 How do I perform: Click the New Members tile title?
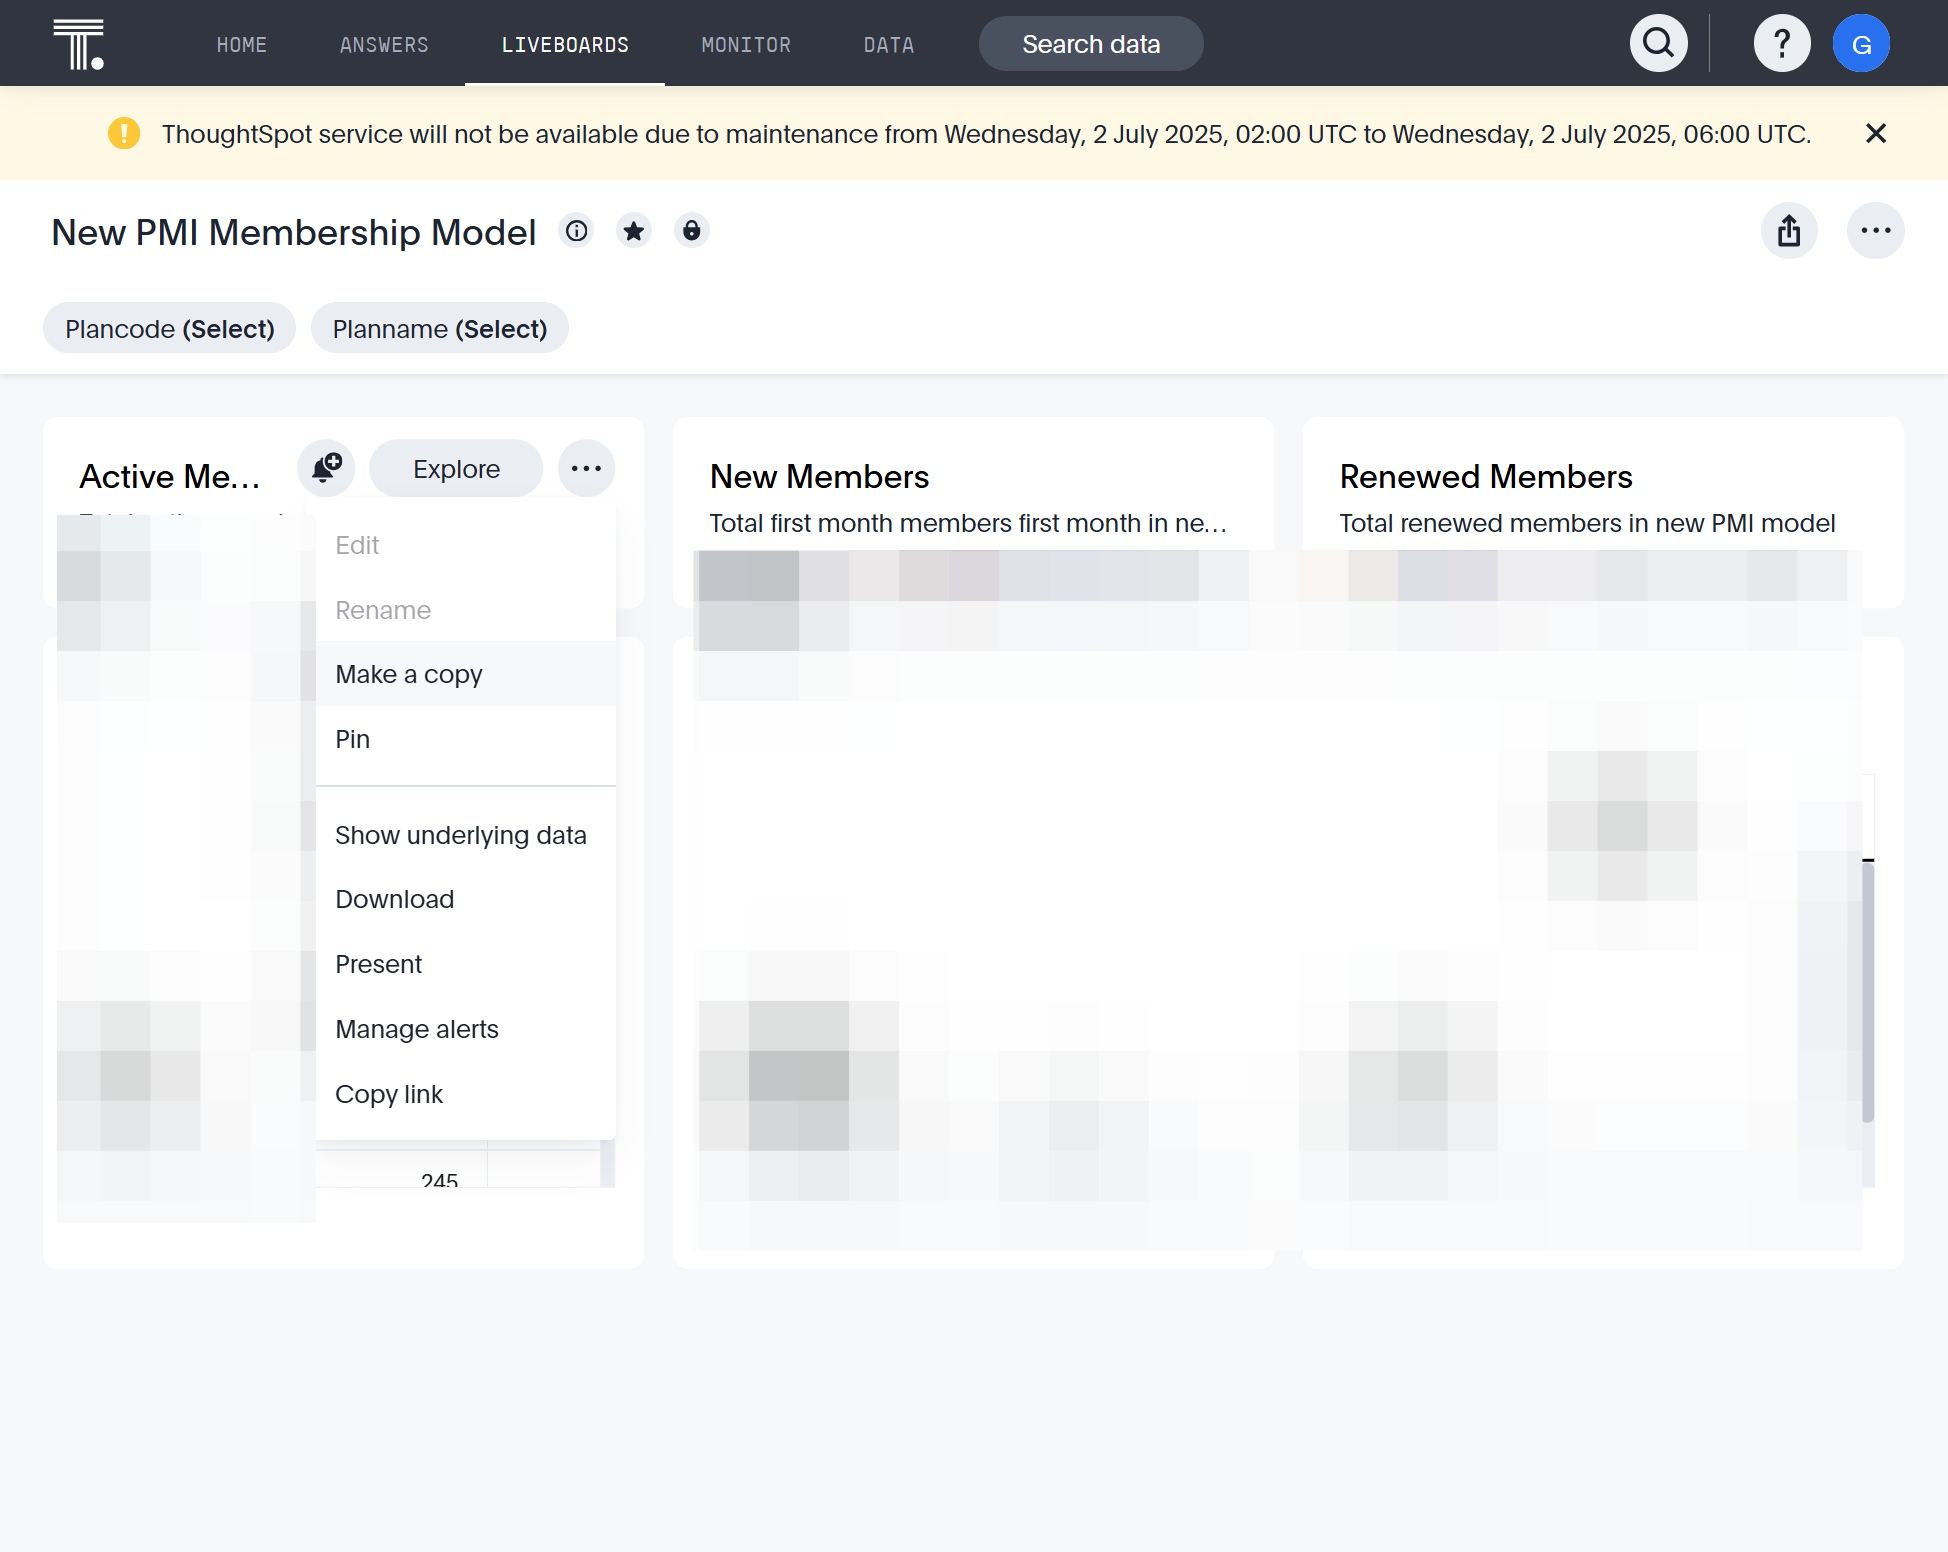click(819, 477)
